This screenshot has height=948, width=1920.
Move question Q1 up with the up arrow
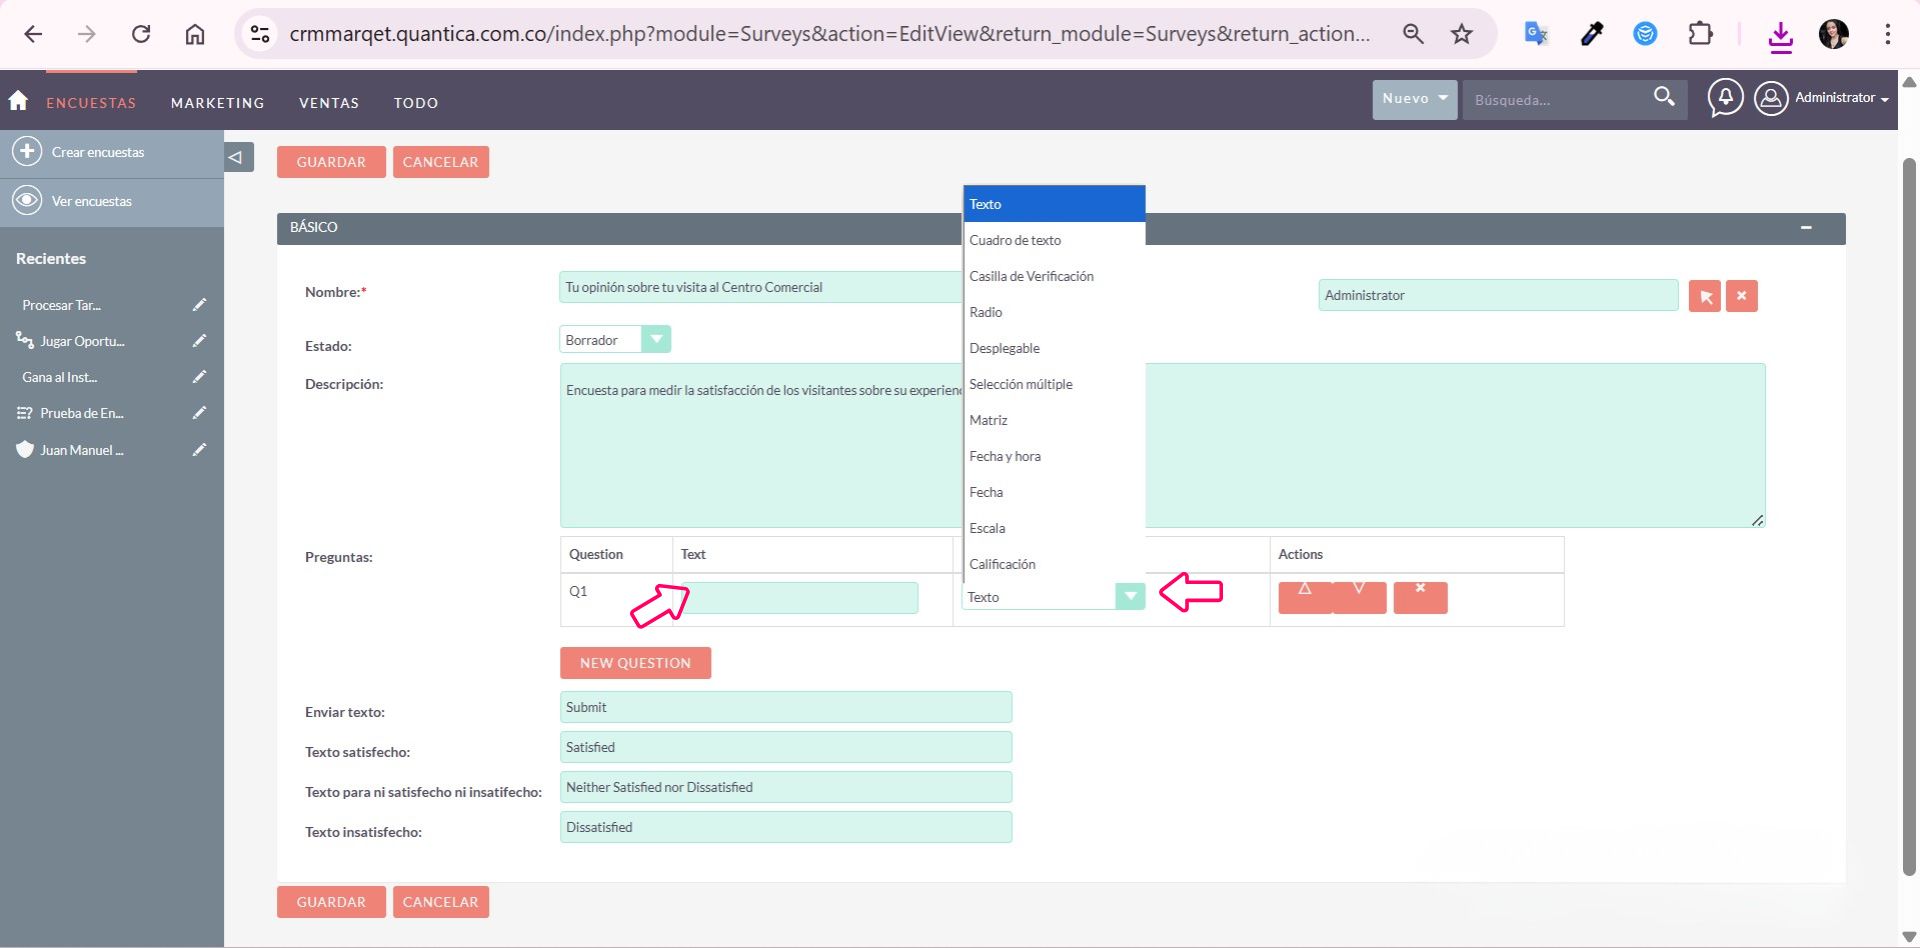(1305, 597)
